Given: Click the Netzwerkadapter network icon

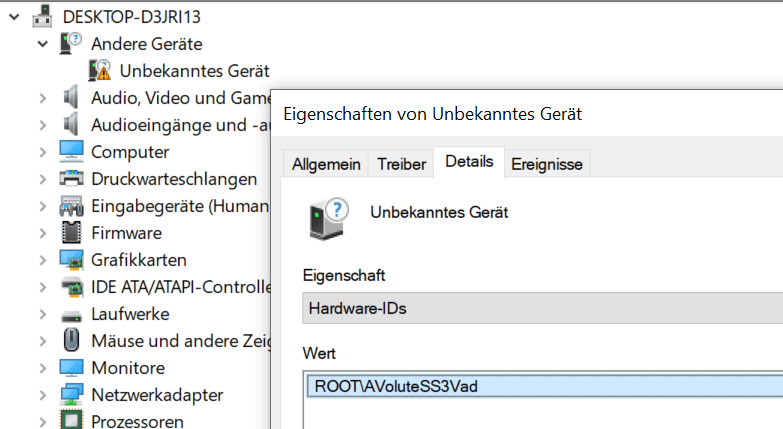Looking at the screenshot, I should click(71, 395).
